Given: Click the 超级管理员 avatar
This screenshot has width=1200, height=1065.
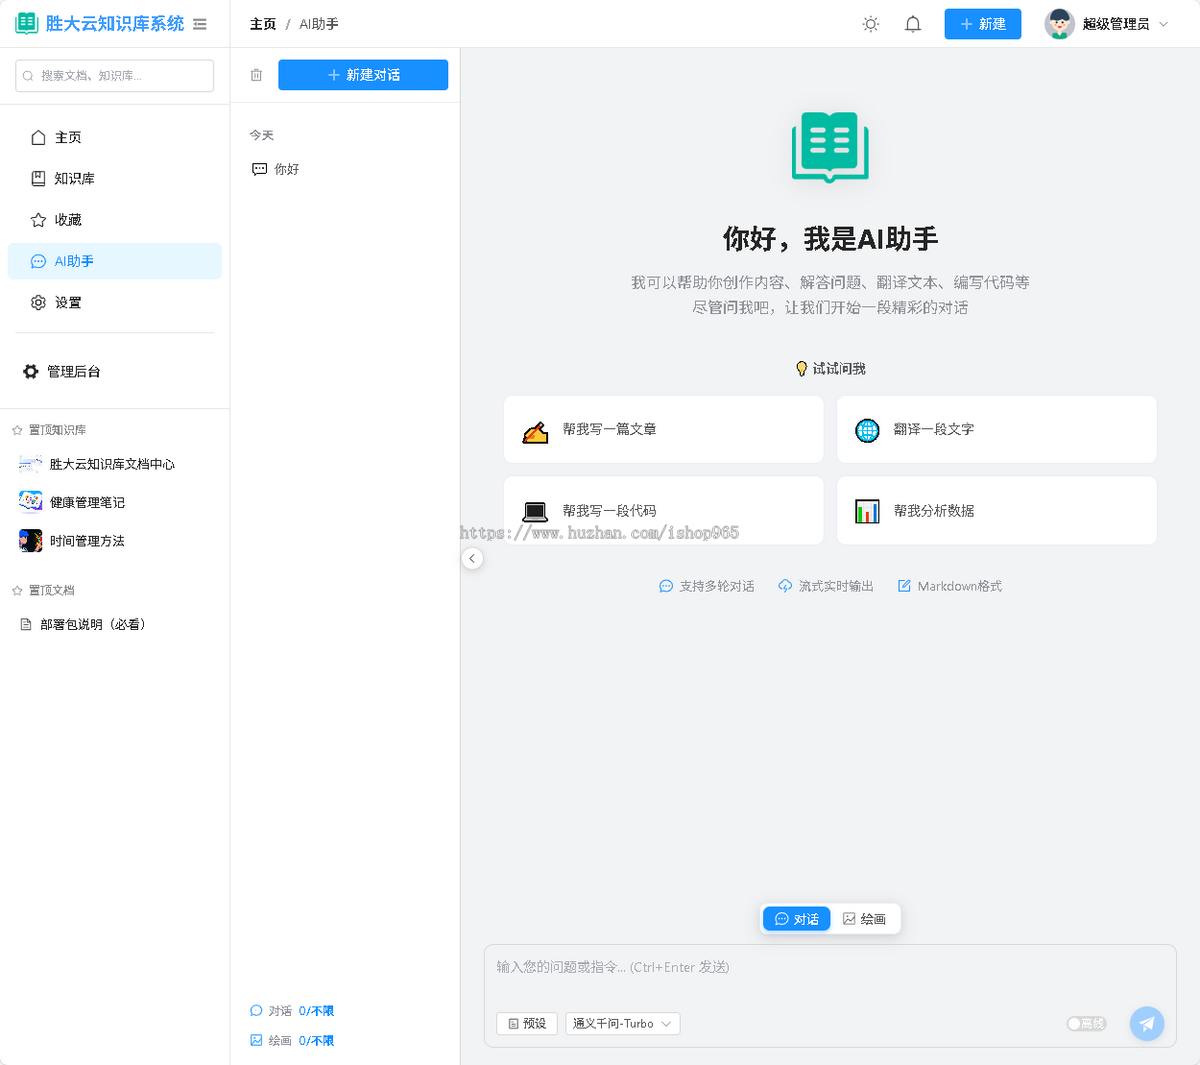Looking at the screenshot, I should coord(1059,24).
